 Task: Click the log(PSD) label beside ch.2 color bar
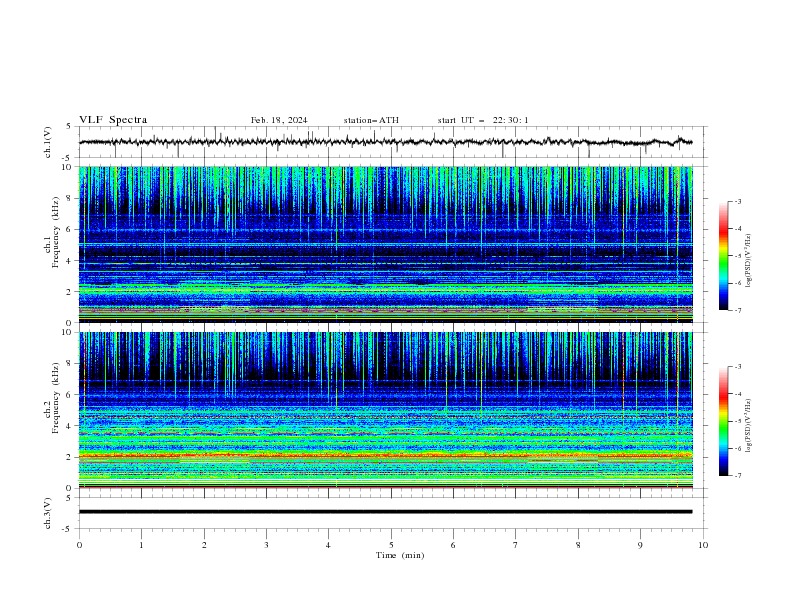click(748, 425)
